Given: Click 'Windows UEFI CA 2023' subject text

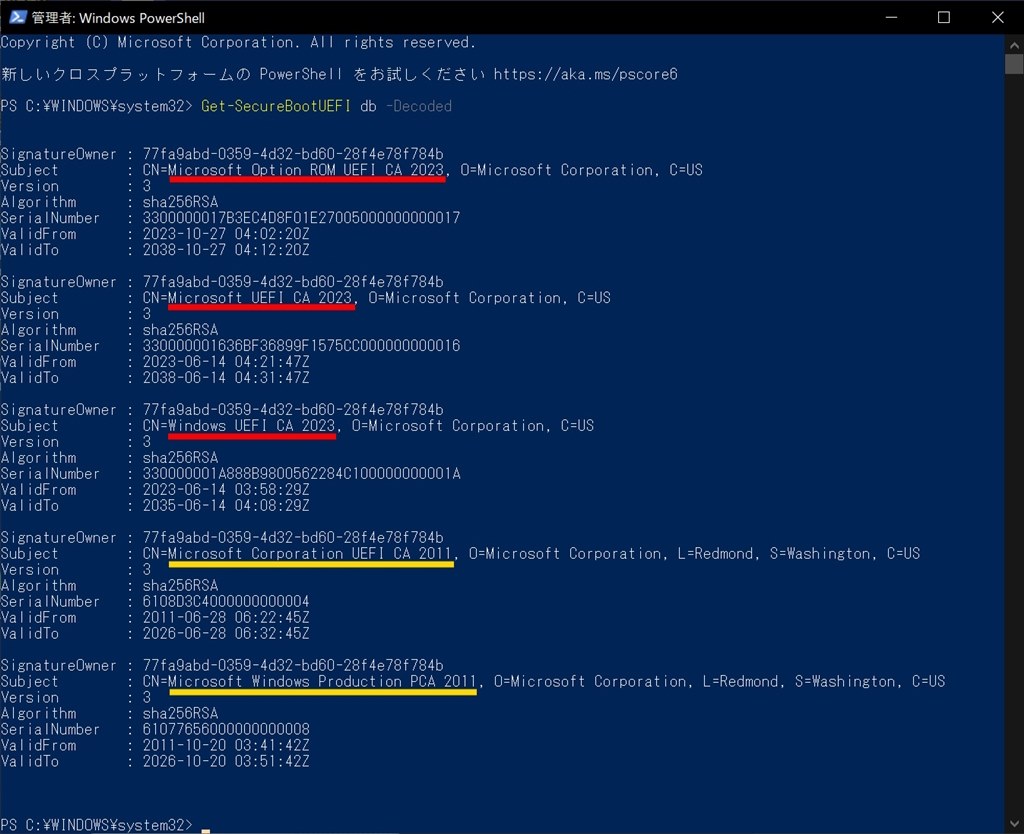Looking at the screenshot, I should 251,426.
